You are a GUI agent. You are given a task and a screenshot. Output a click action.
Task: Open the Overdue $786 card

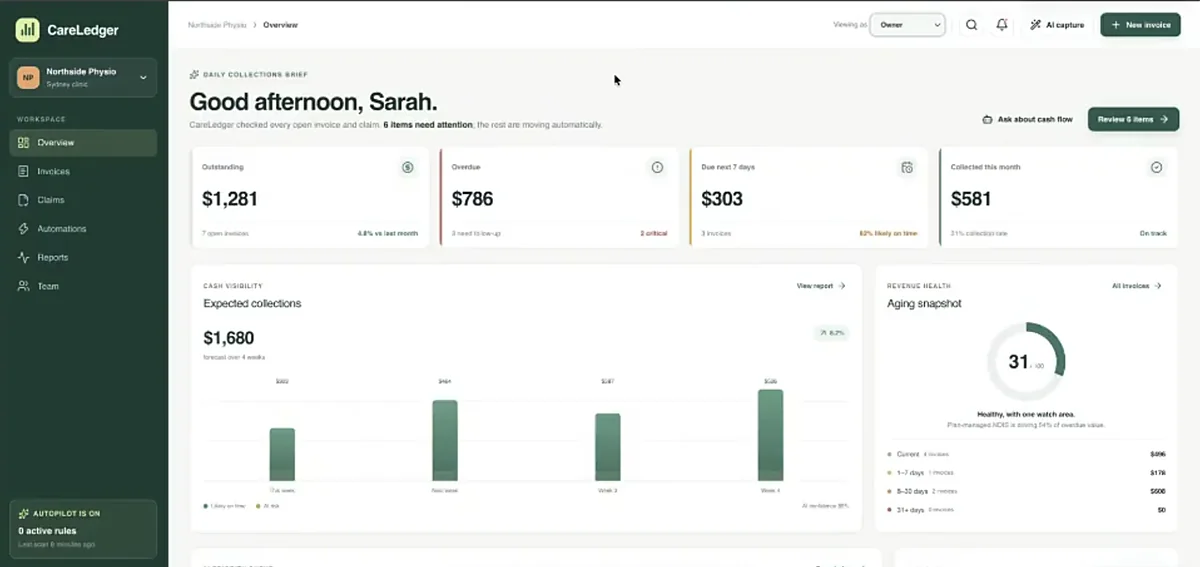[559, 198]
